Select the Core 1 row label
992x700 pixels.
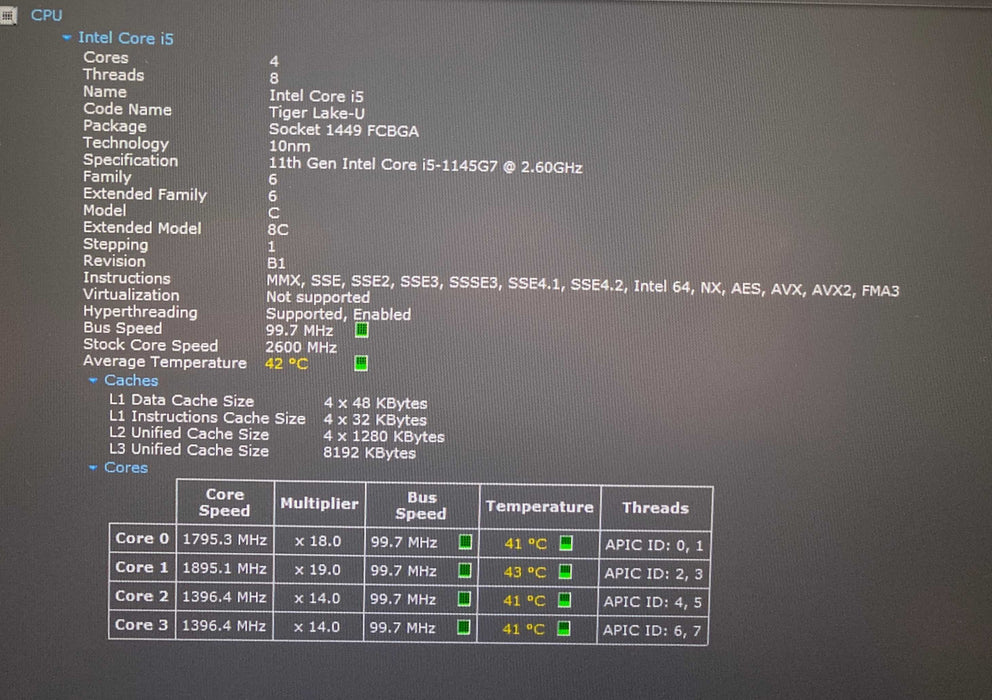(142, 568)
